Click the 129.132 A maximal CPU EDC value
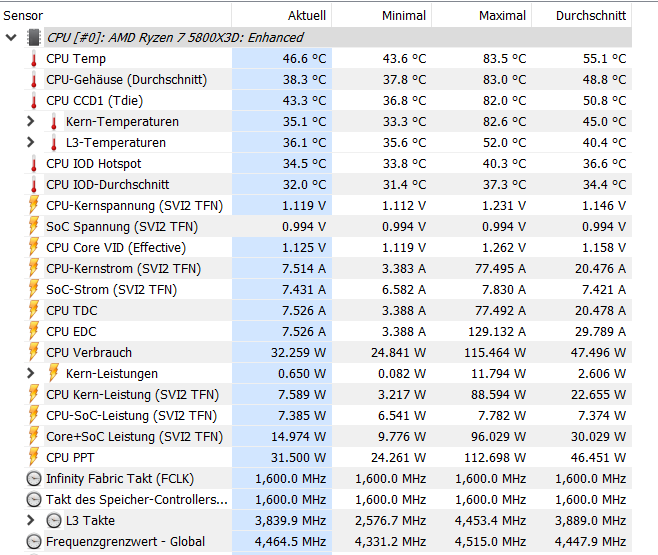 click(x=497, y=331)
